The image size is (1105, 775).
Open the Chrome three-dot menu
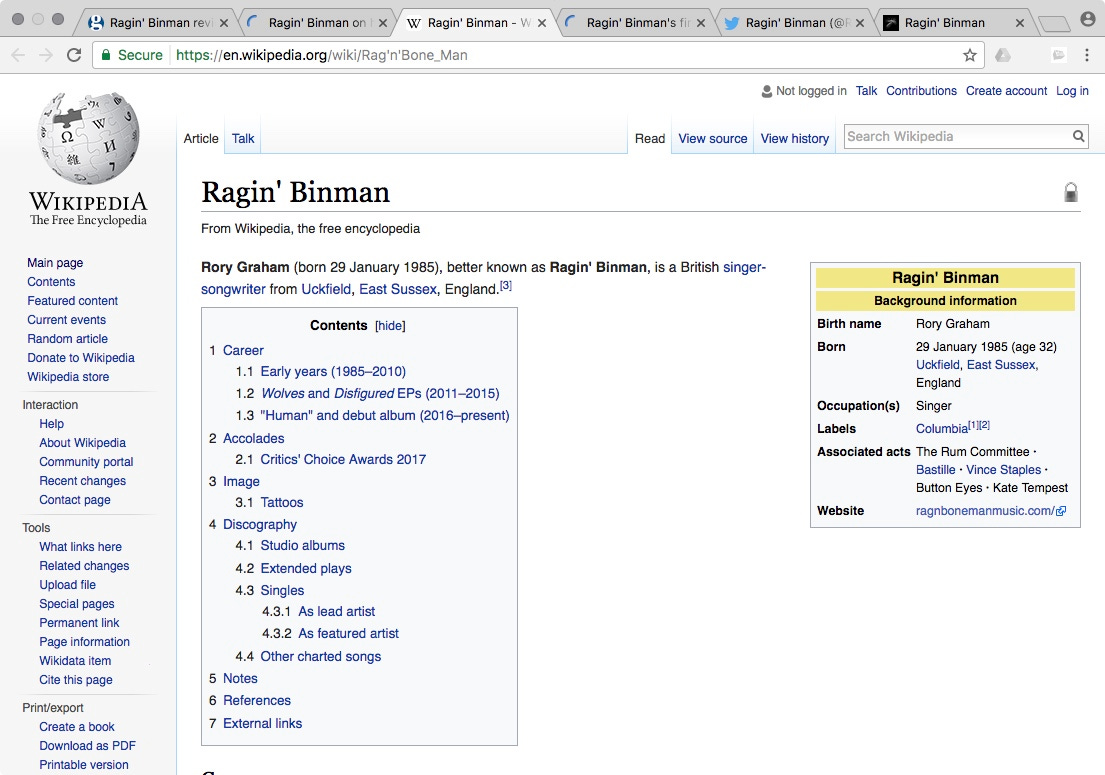click(x=1087, y=55)
